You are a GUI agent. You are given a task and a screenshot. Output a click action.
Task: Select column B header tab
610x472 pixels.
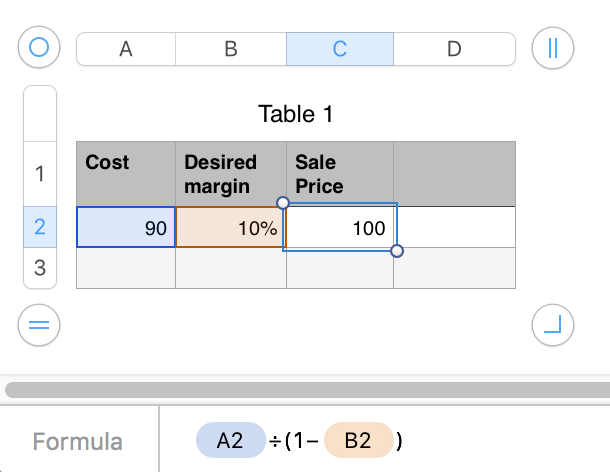pyautogui.click(x=231, y=49)
